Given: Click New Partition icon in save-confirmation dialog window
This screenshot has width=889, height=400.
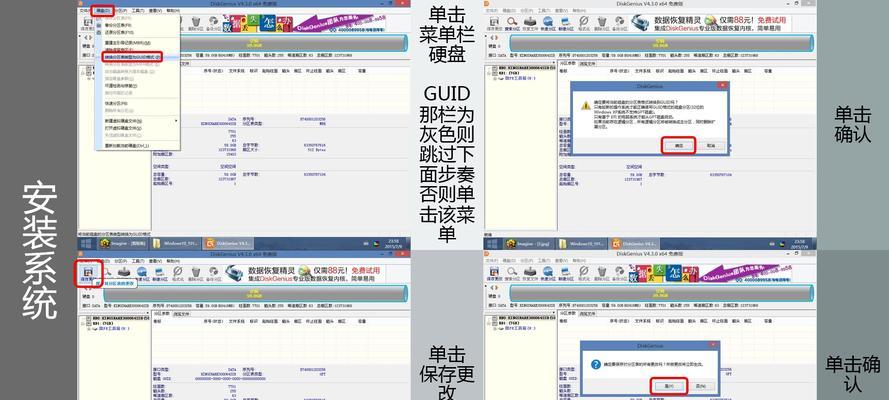Looking at the screenshot, I should (566, 274).
